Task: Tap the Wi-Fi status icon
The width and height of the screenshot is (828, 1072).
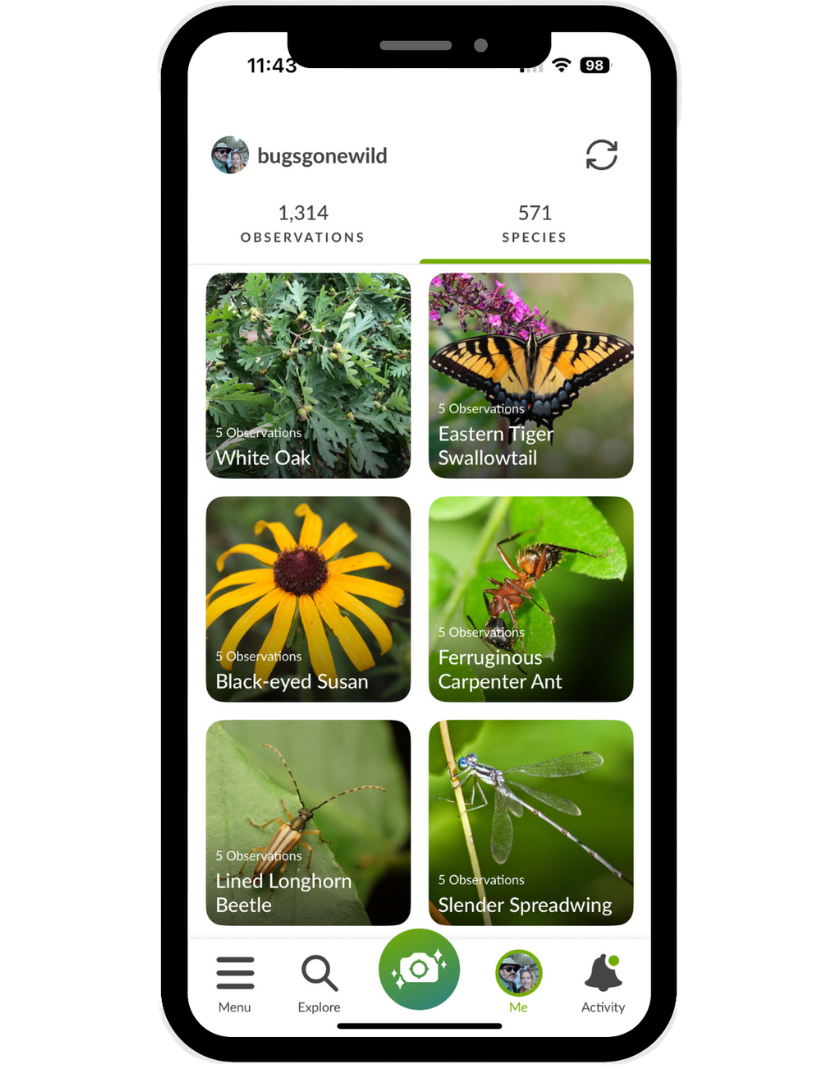Action: 562,65
